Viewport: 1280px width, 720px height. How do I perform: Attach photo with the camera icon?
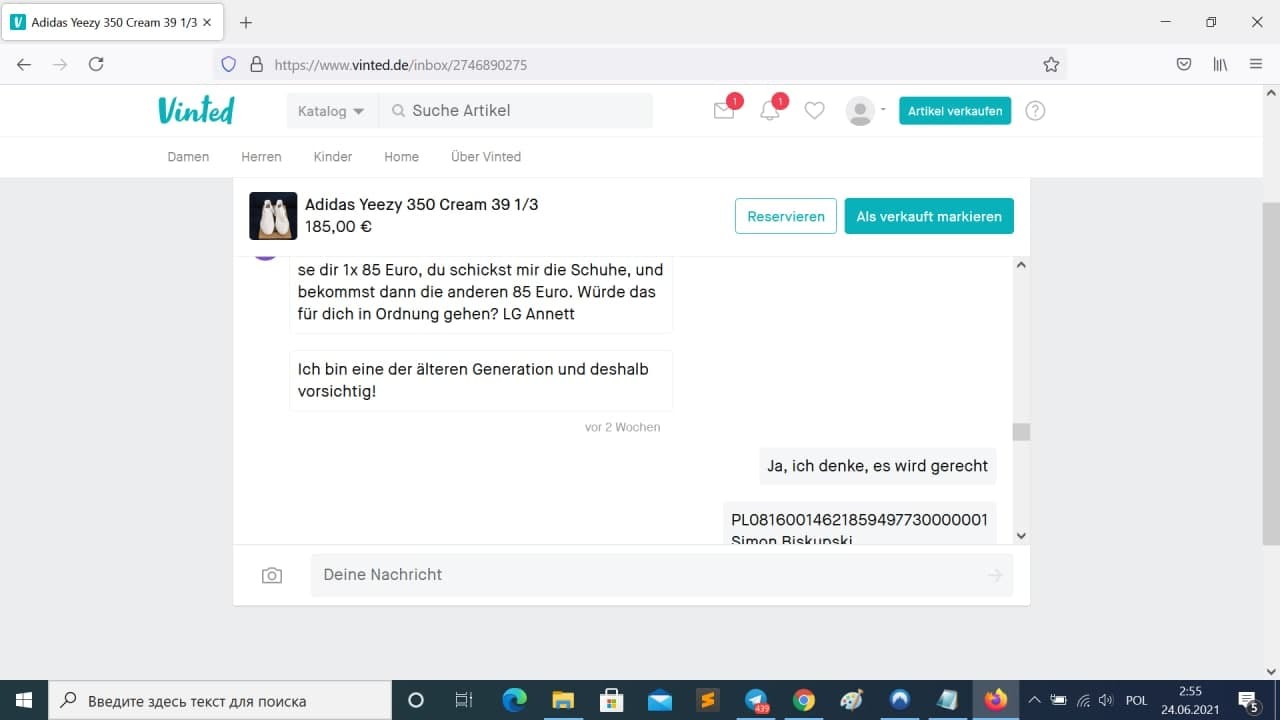coord(272,575)
